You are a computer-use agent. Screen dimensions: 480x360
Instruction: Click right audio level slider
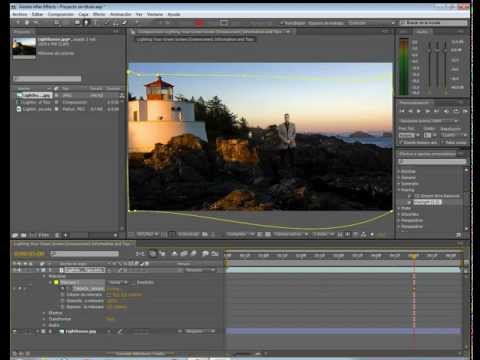(x=445, y=51)
